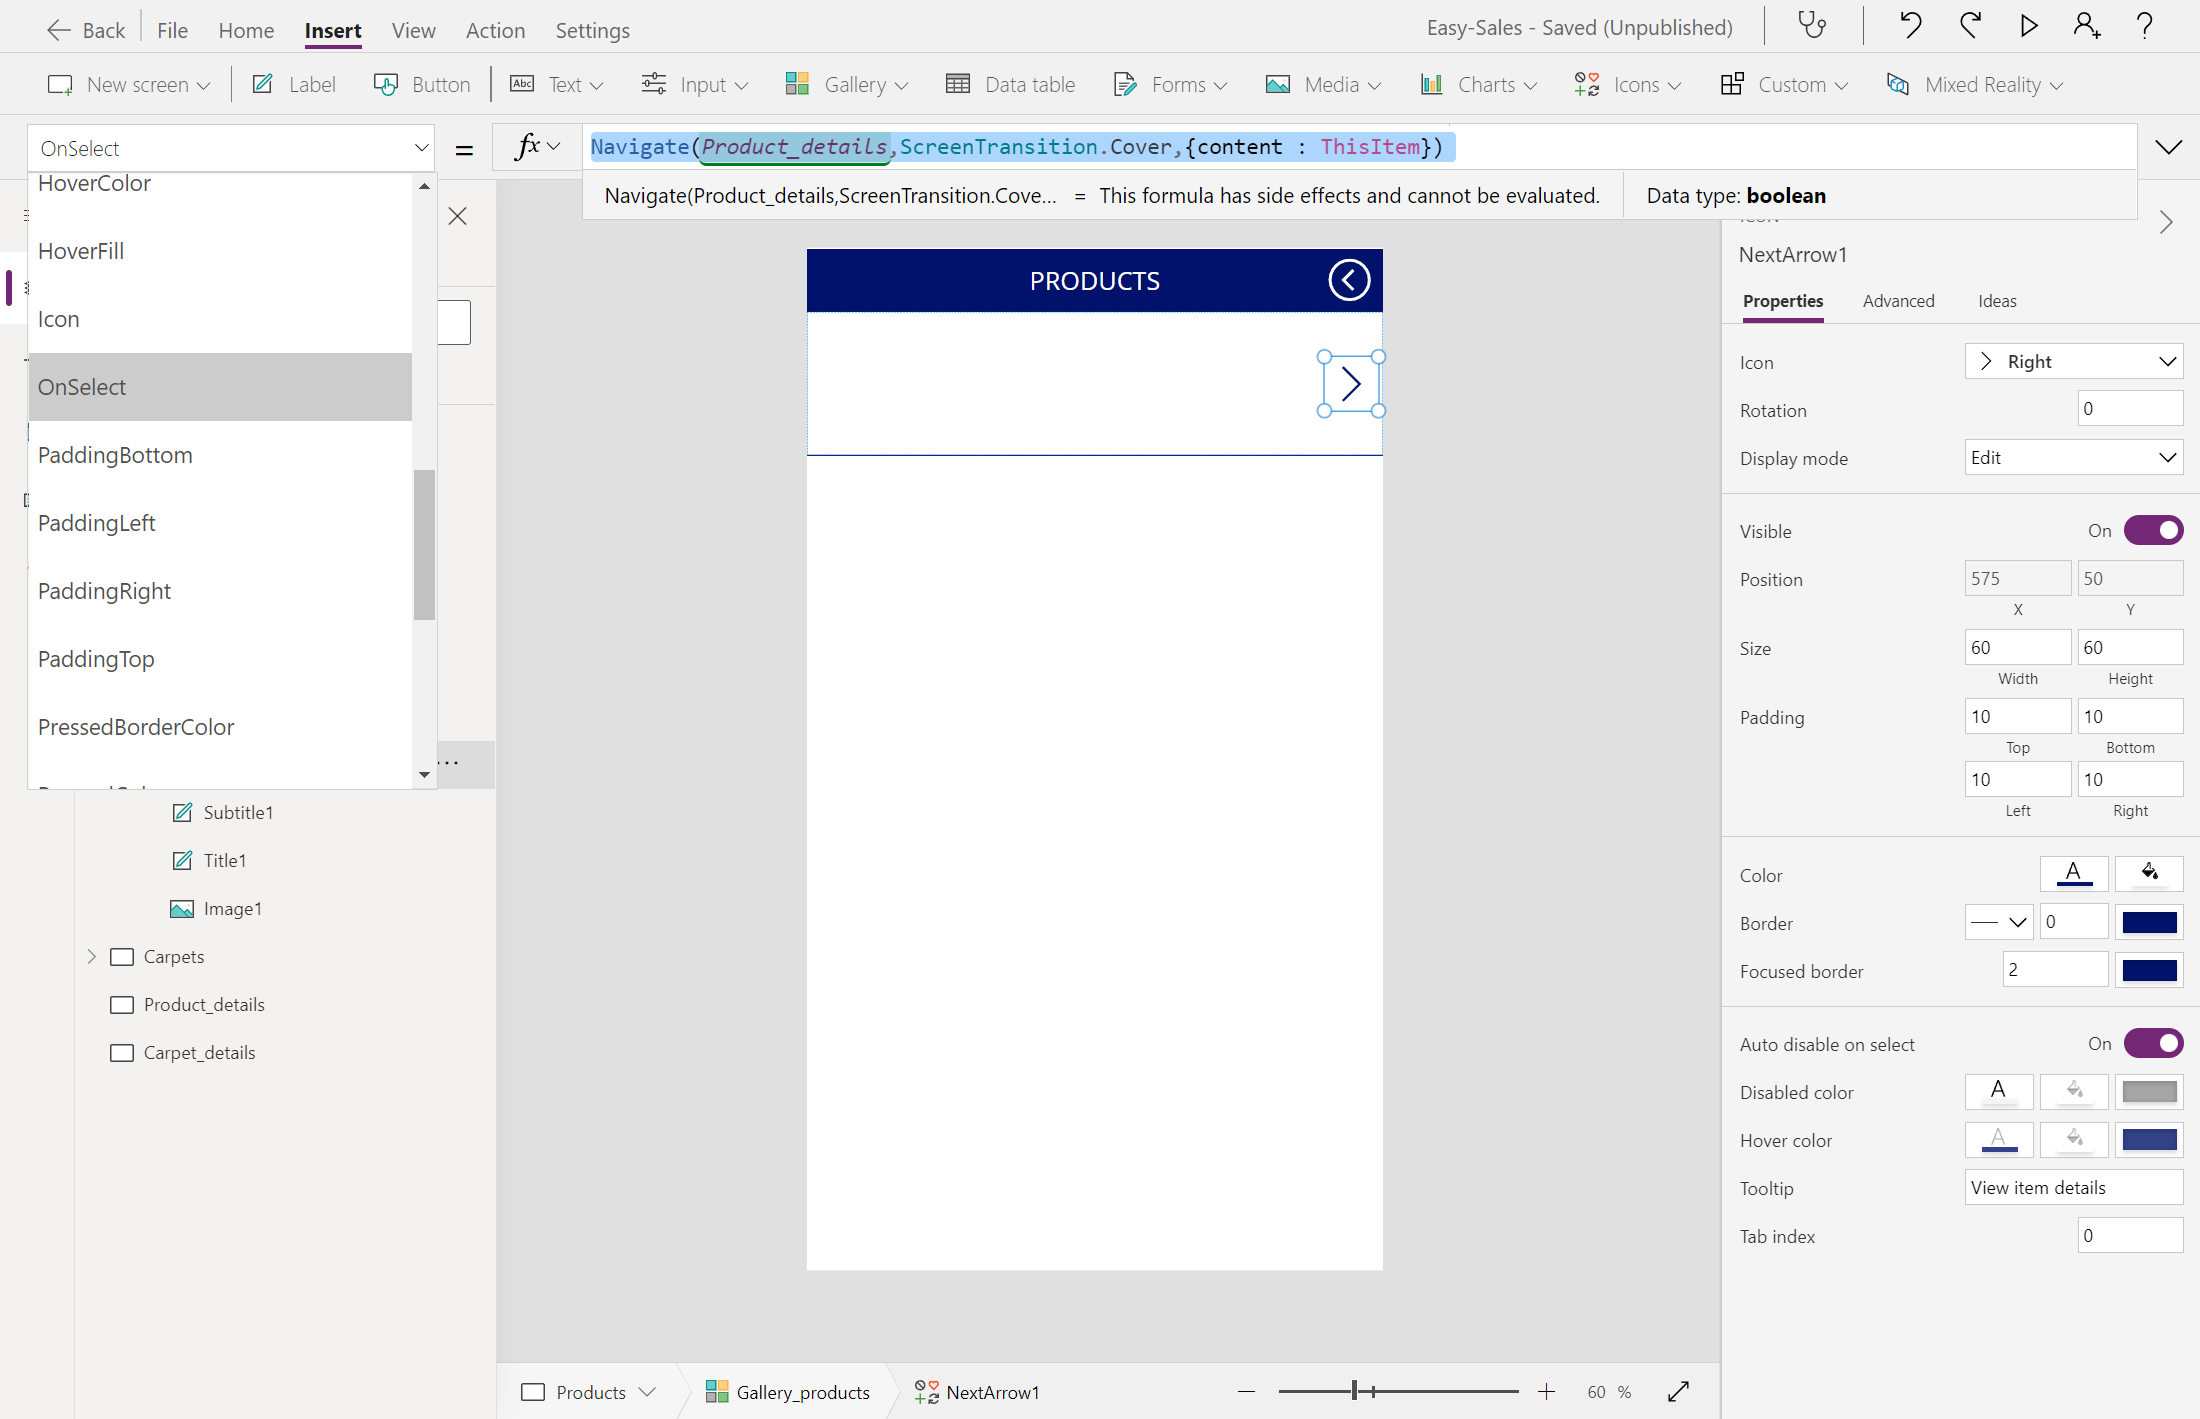This screenshot has height=1419, width=2200.
Task: Click the Data table button
Action: 1010,84
